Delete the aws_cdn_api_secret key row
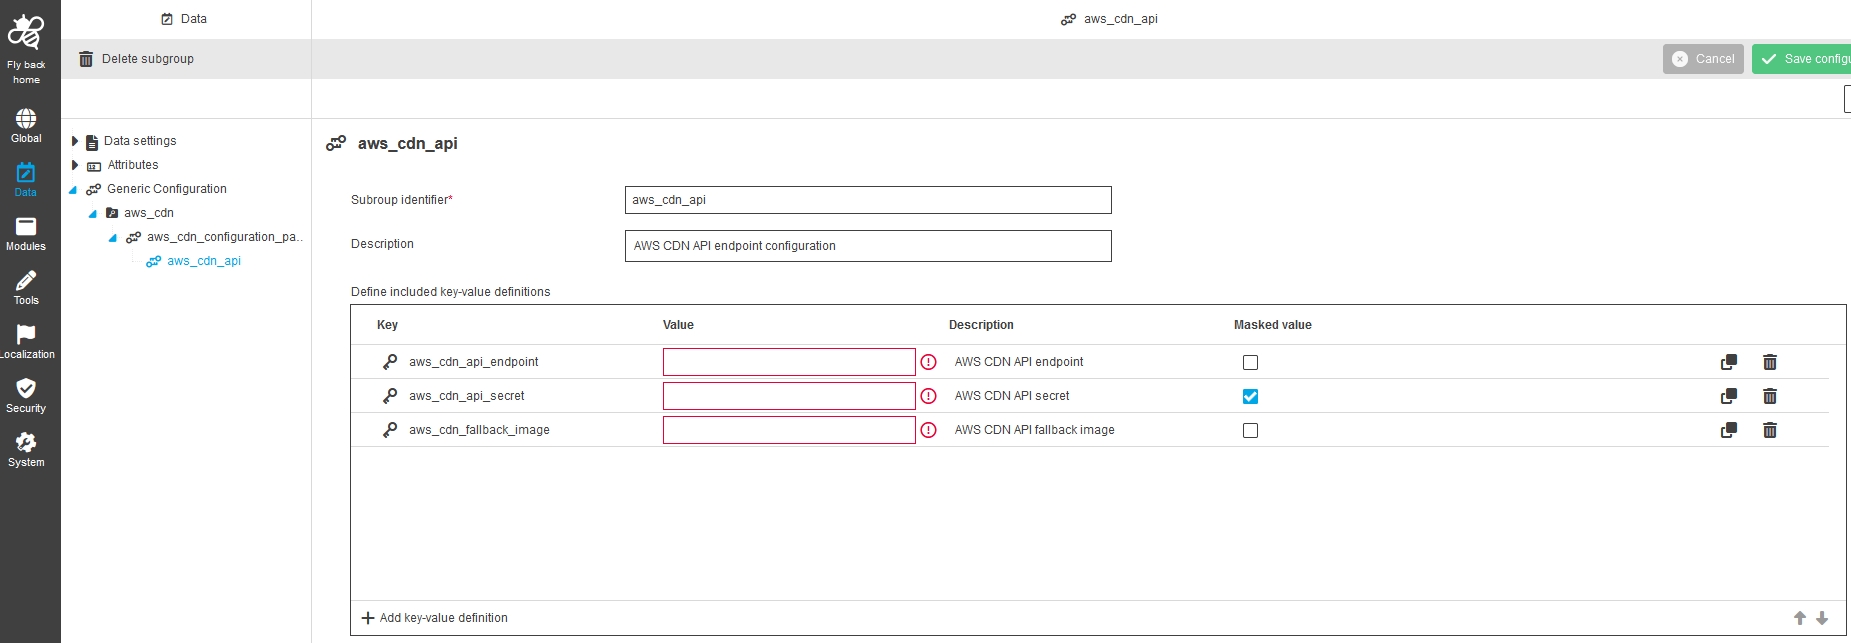Viewport: 1851px width, 643px height. pos(1769,396)
